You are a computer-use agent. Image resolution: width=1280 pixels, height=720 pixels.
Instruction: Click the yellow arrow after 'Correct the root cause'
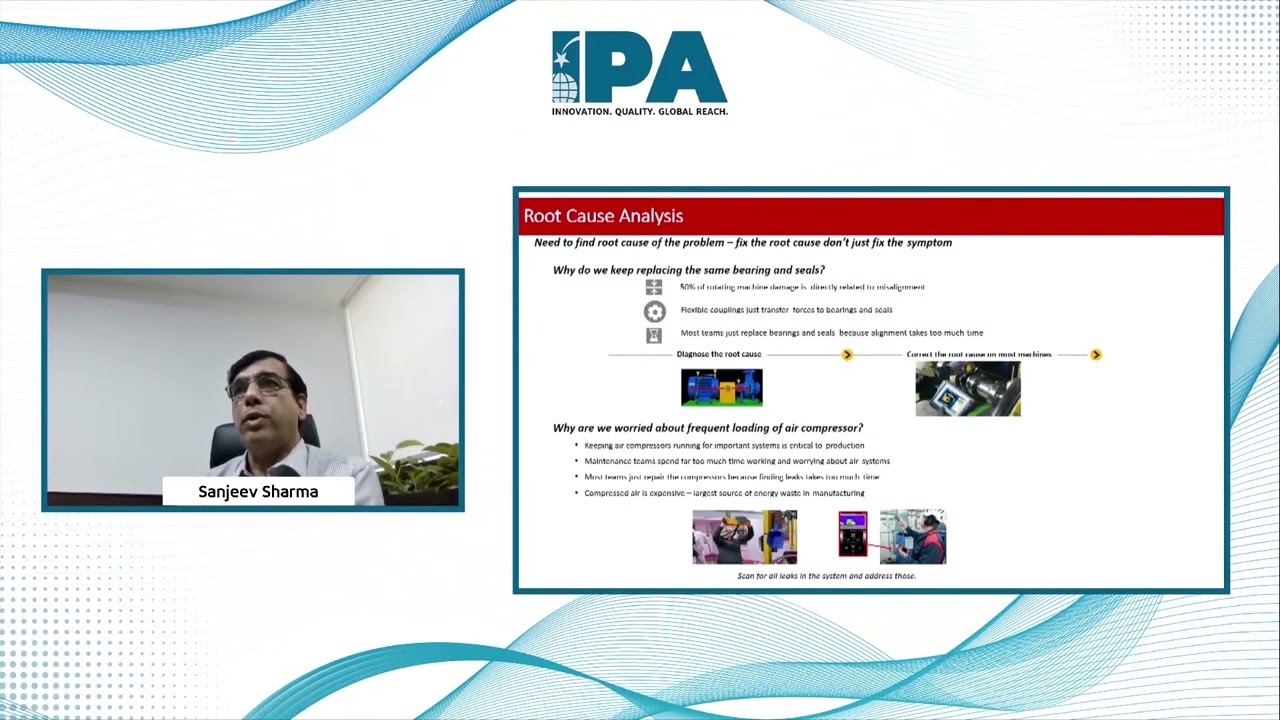(1096, 355)
